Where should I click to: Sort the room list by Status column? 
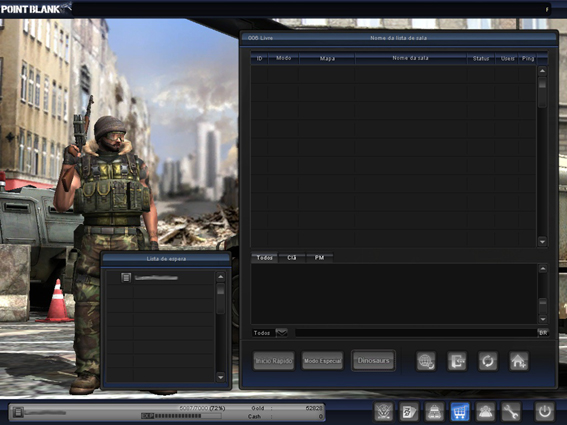[x=481, y=58]
